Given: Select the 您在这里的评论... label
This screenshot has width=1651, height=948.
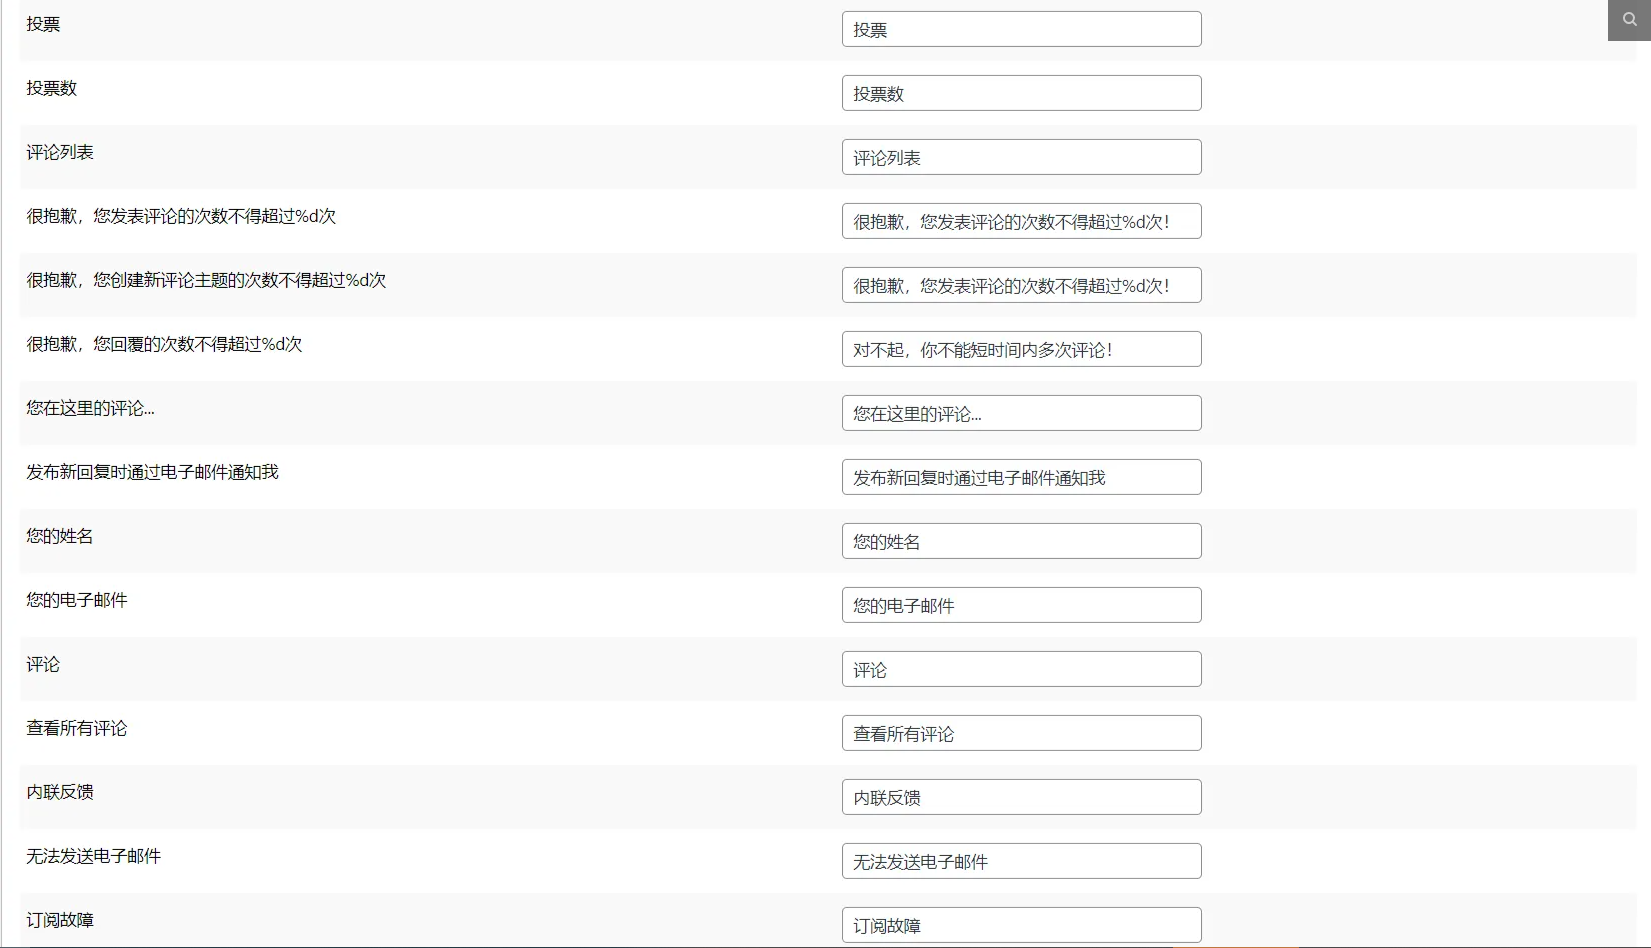Looking at the screenshot, I should click(x=90, y=408).
